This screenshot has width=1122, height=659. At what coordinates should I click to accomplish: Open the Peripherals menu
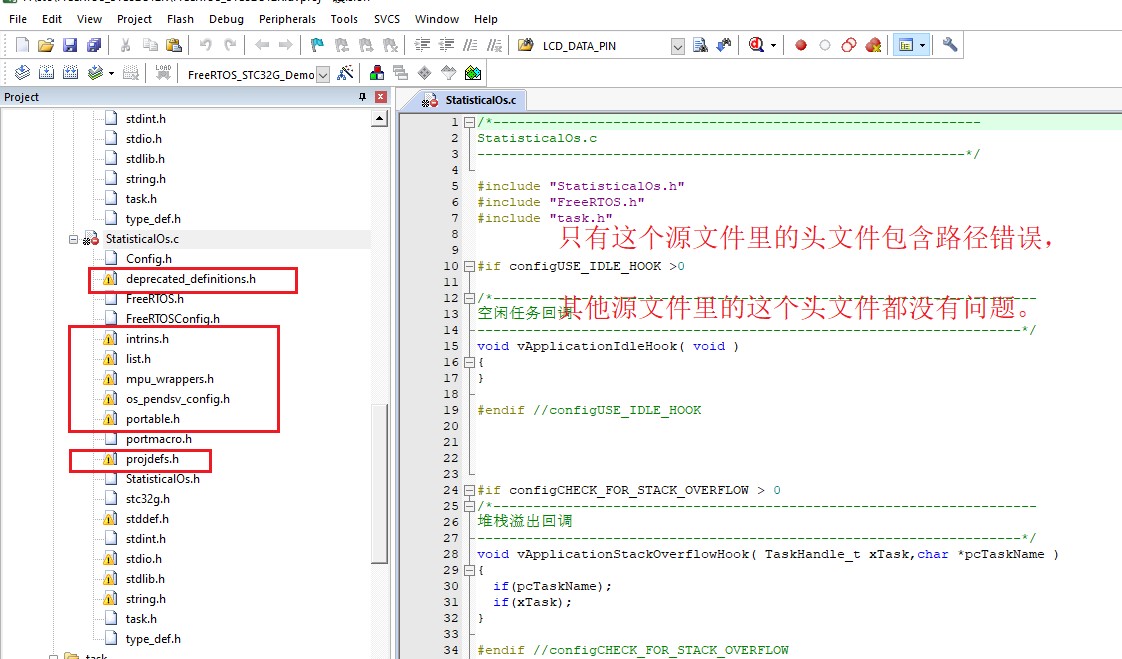pos(287,19)
